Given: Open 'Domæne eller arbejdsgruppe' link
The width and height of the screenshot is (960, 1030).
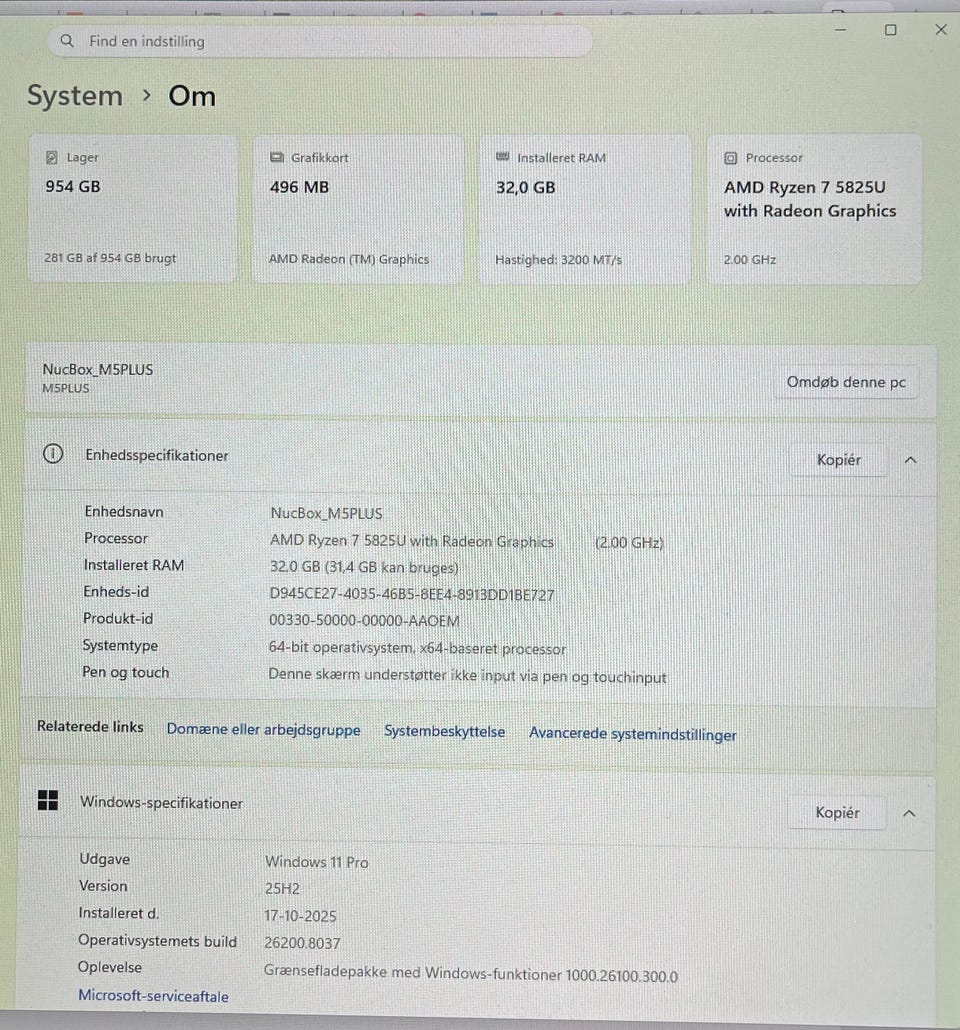Looking at the screenshot, I should (263, 730).
